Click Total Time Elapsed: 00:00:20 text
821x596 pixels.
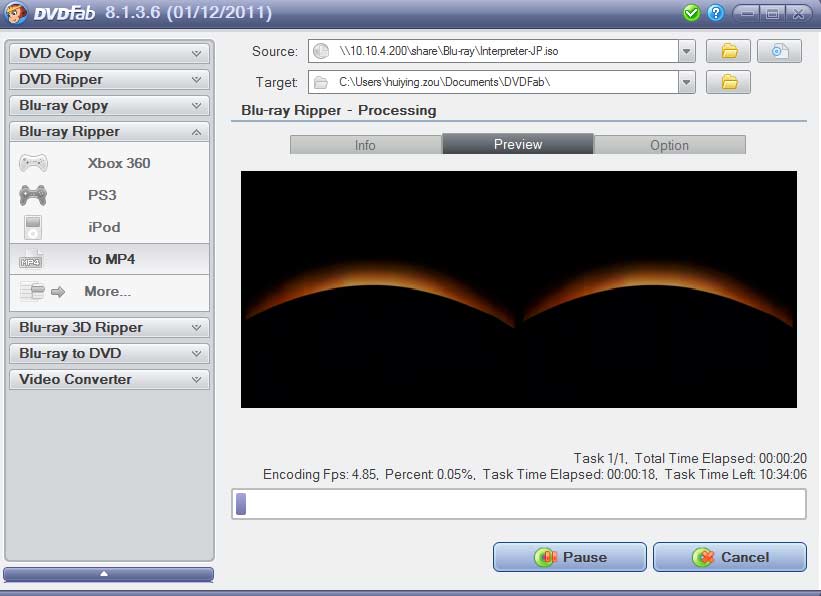(720, 458)
